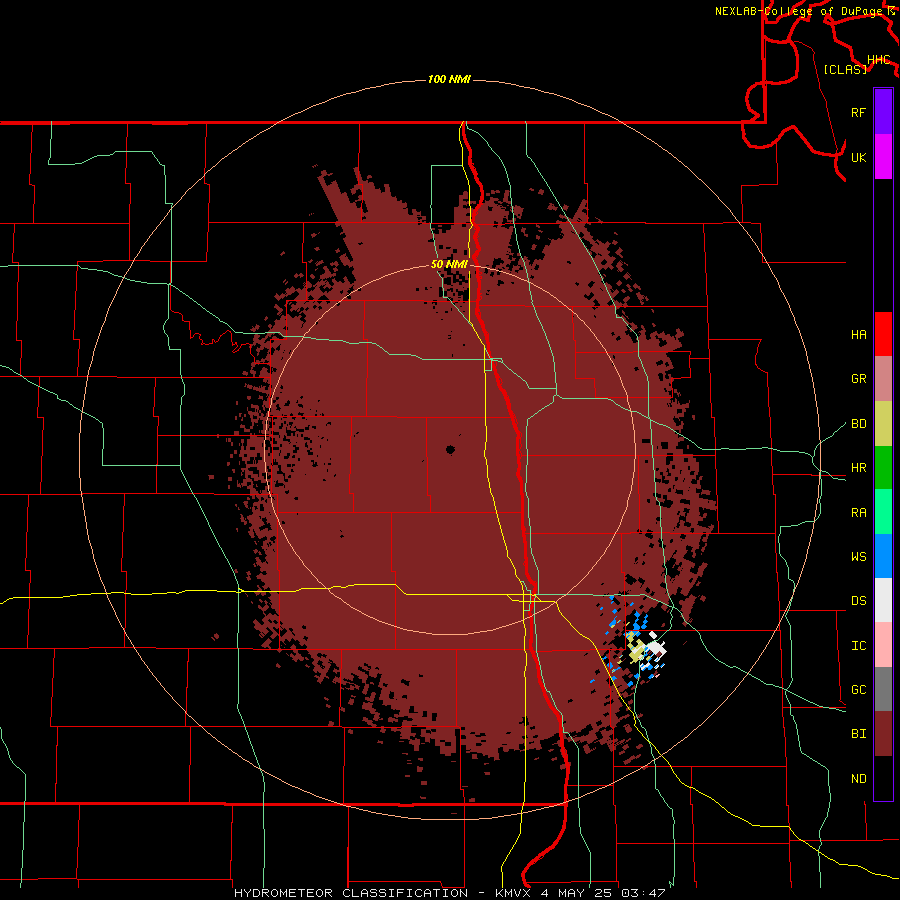This screenshot has width=900, height=900.
Task: Click the 'HA' legend label
Action: click(x=858, y=335)
